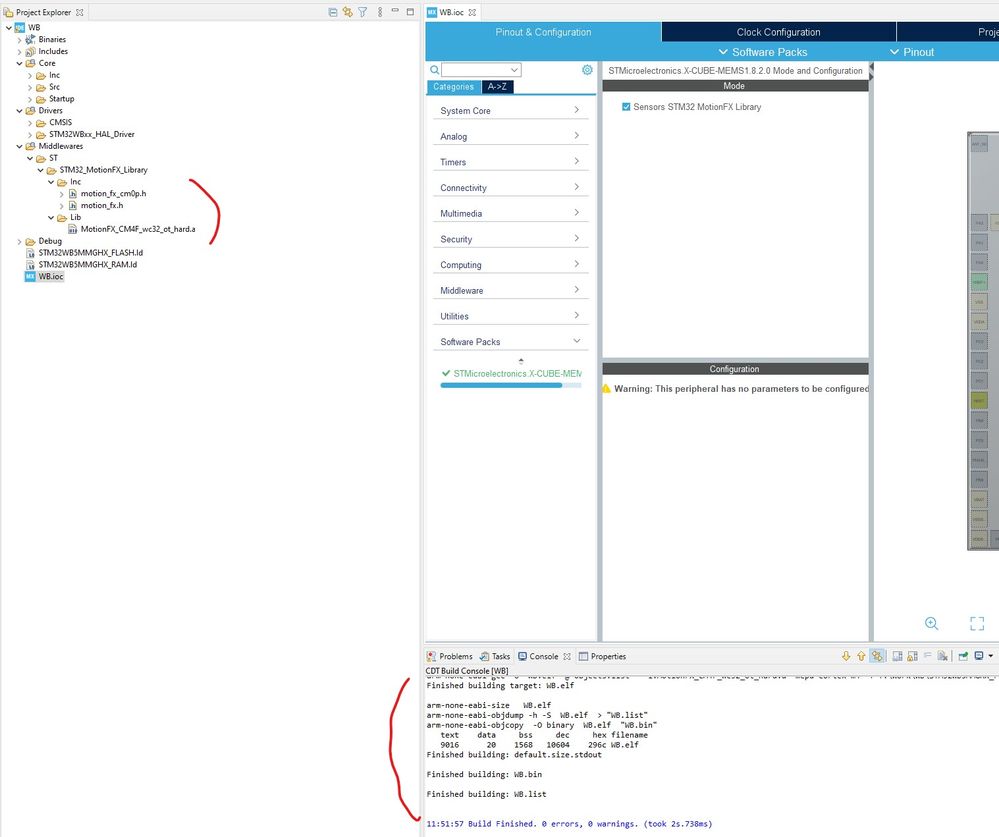
Task: Collapse the Drivers folder
Action: pyautogui.click(x=19, y=111)
